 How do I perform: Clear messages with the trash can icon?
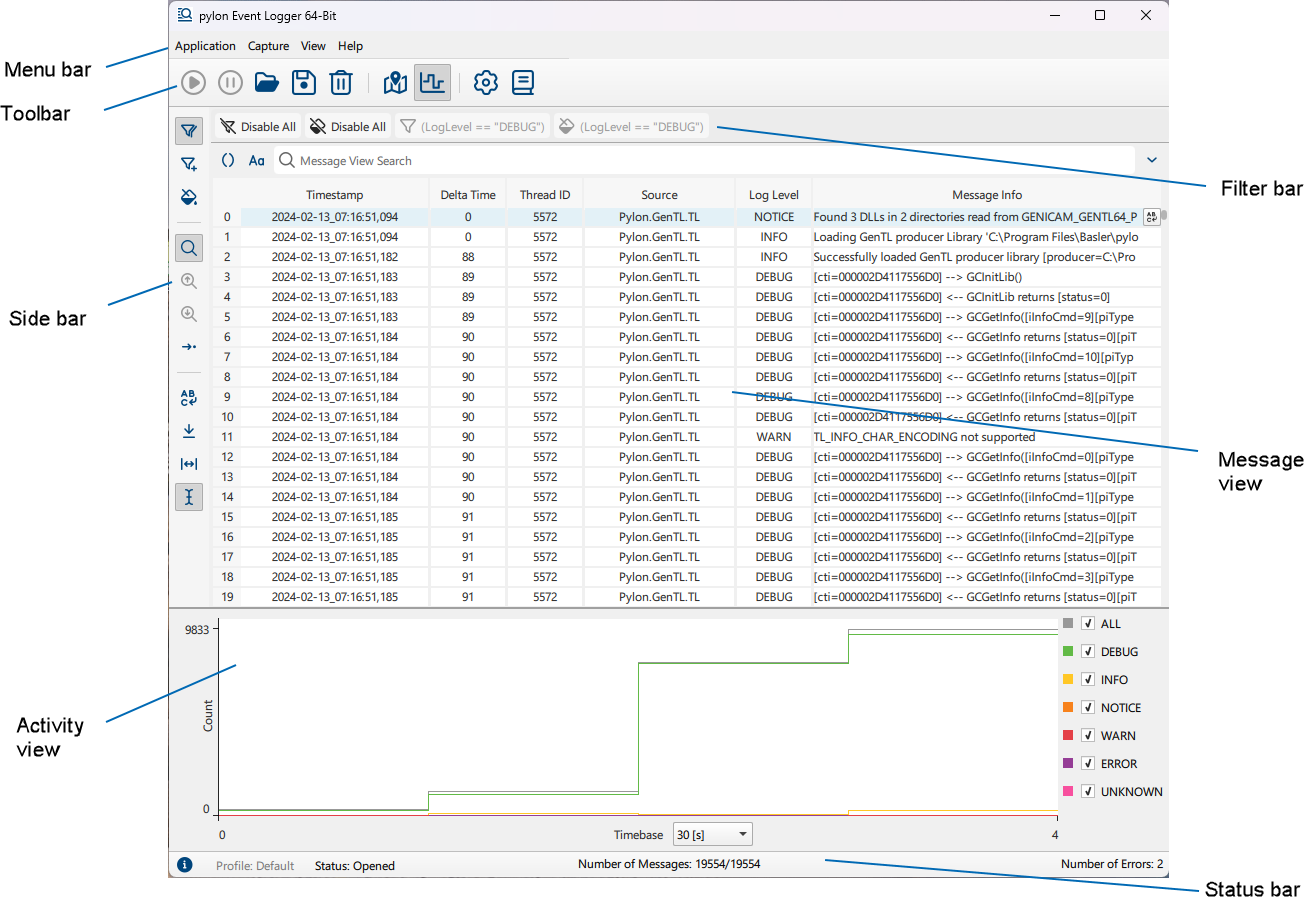[341, 83]
